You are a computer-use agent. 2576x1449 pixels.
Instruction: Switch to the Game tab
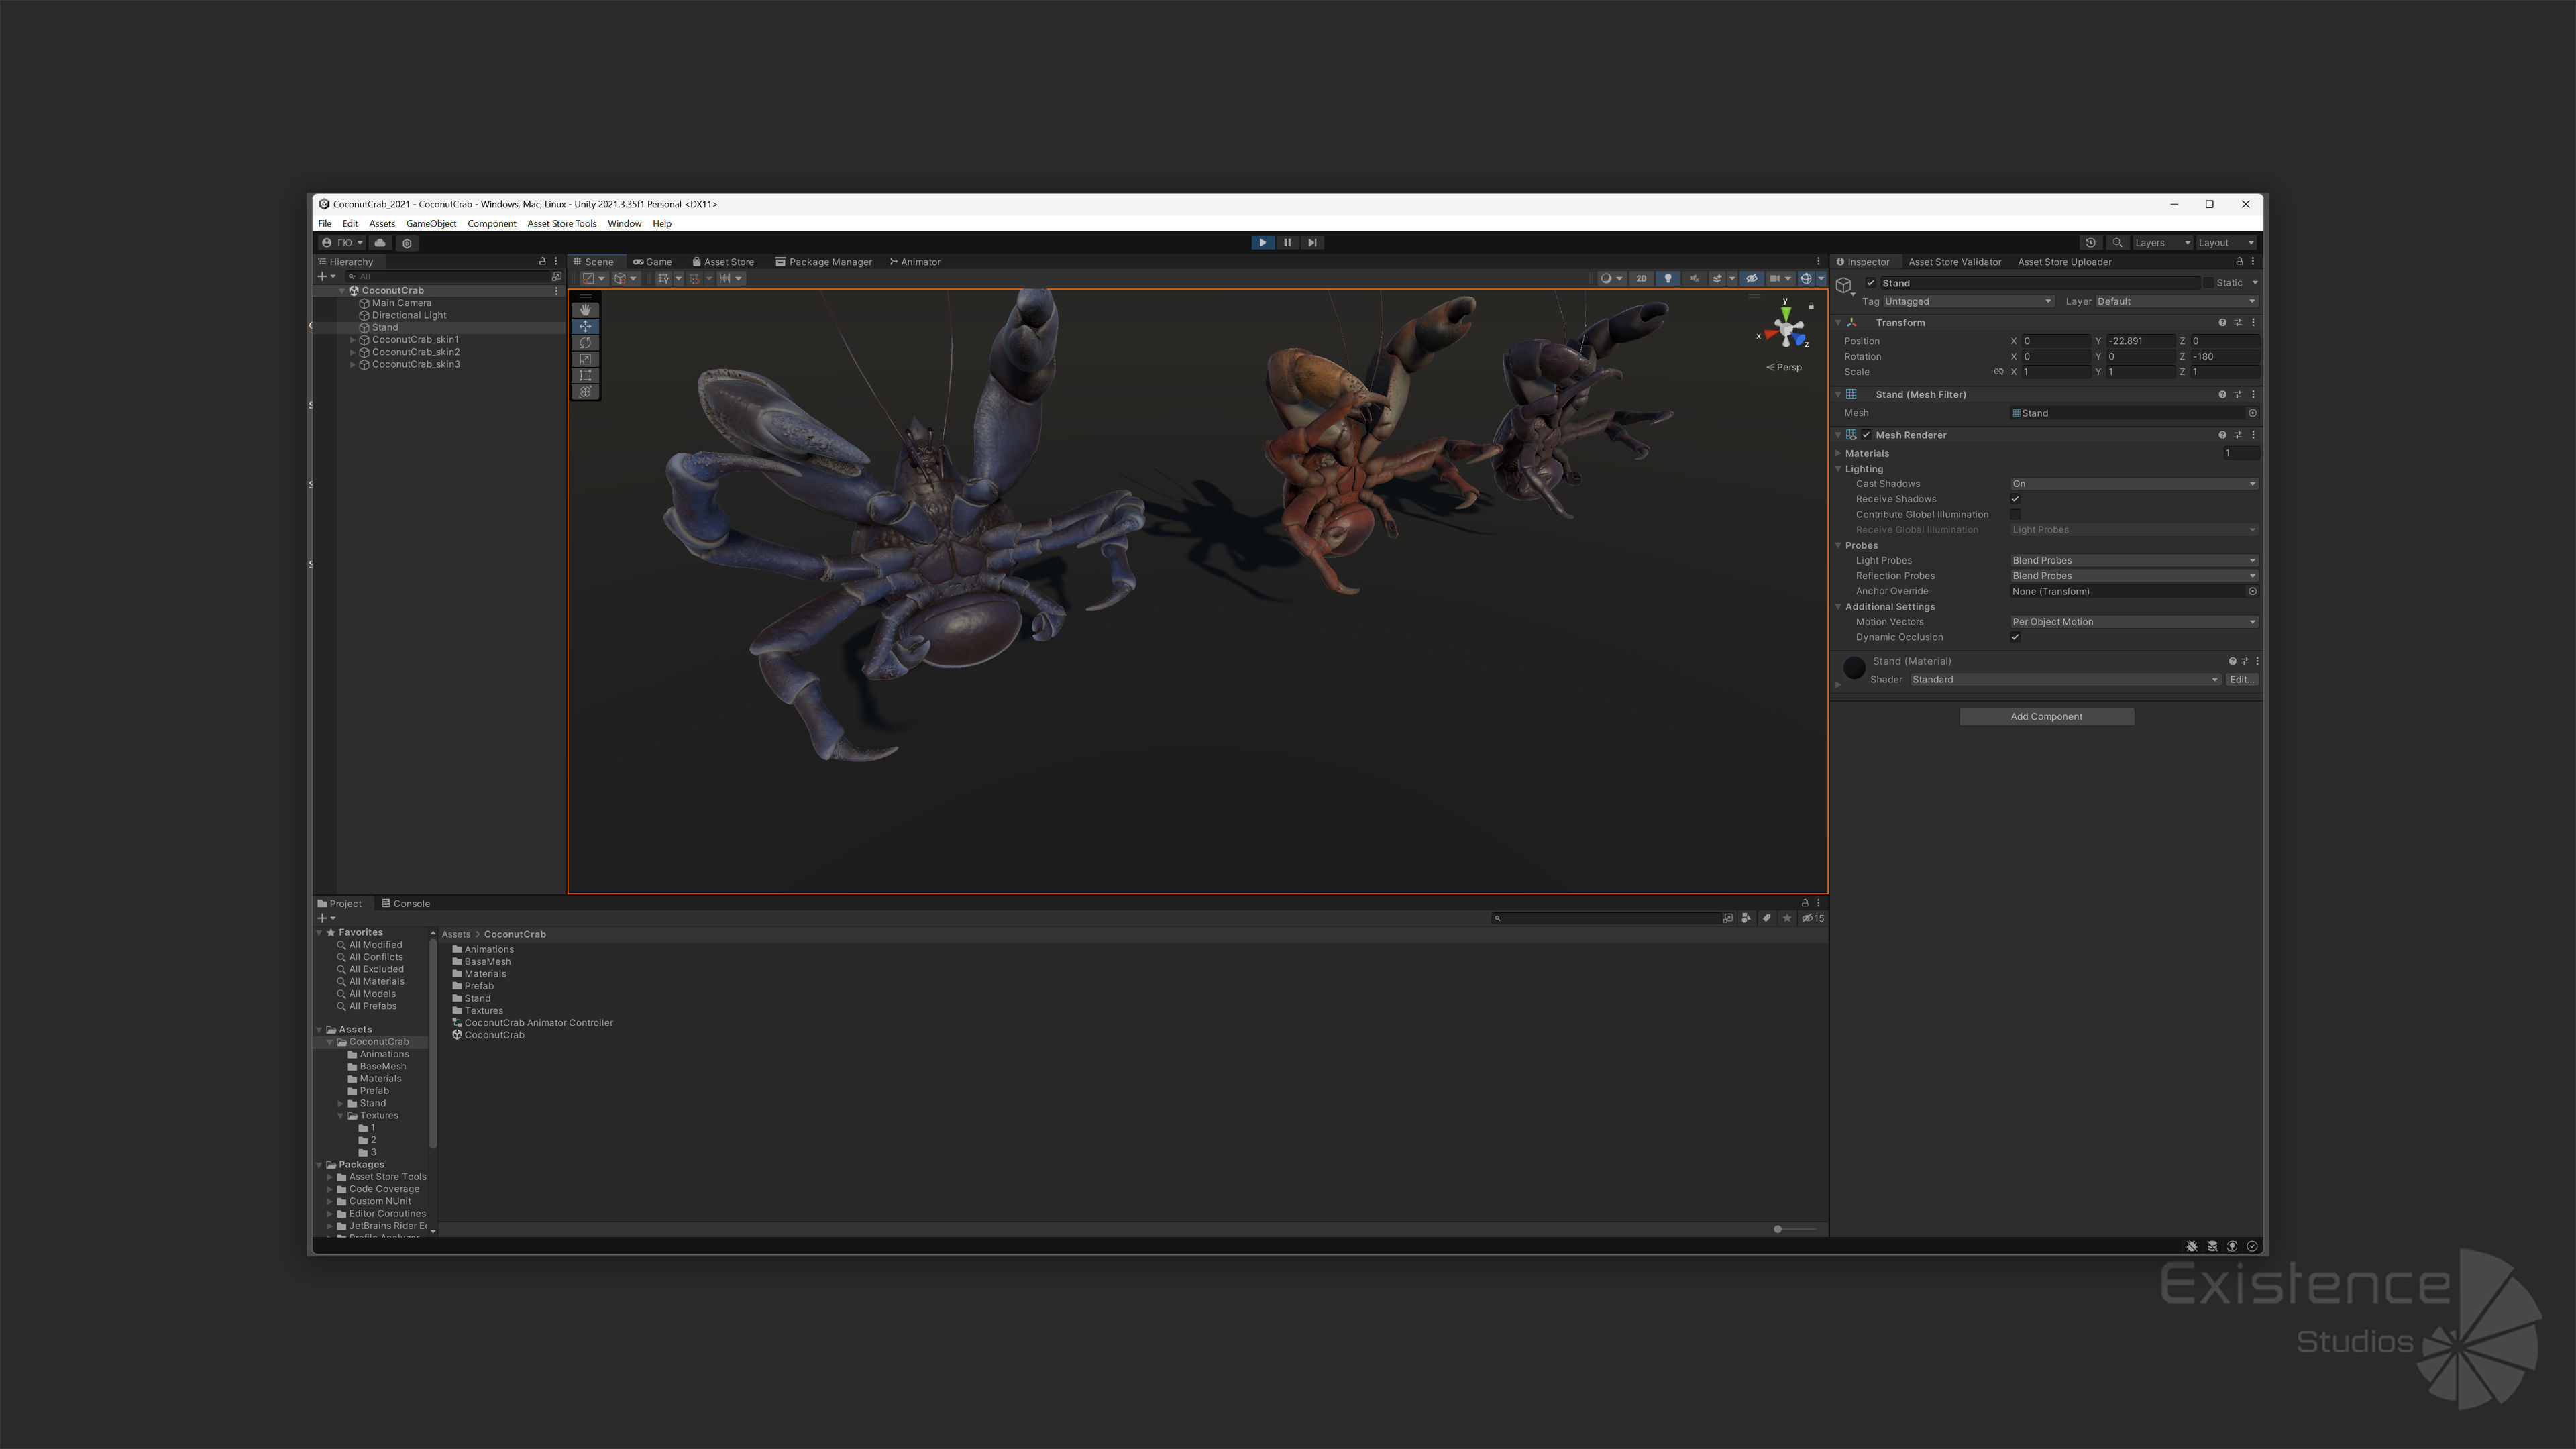[652, 262]
